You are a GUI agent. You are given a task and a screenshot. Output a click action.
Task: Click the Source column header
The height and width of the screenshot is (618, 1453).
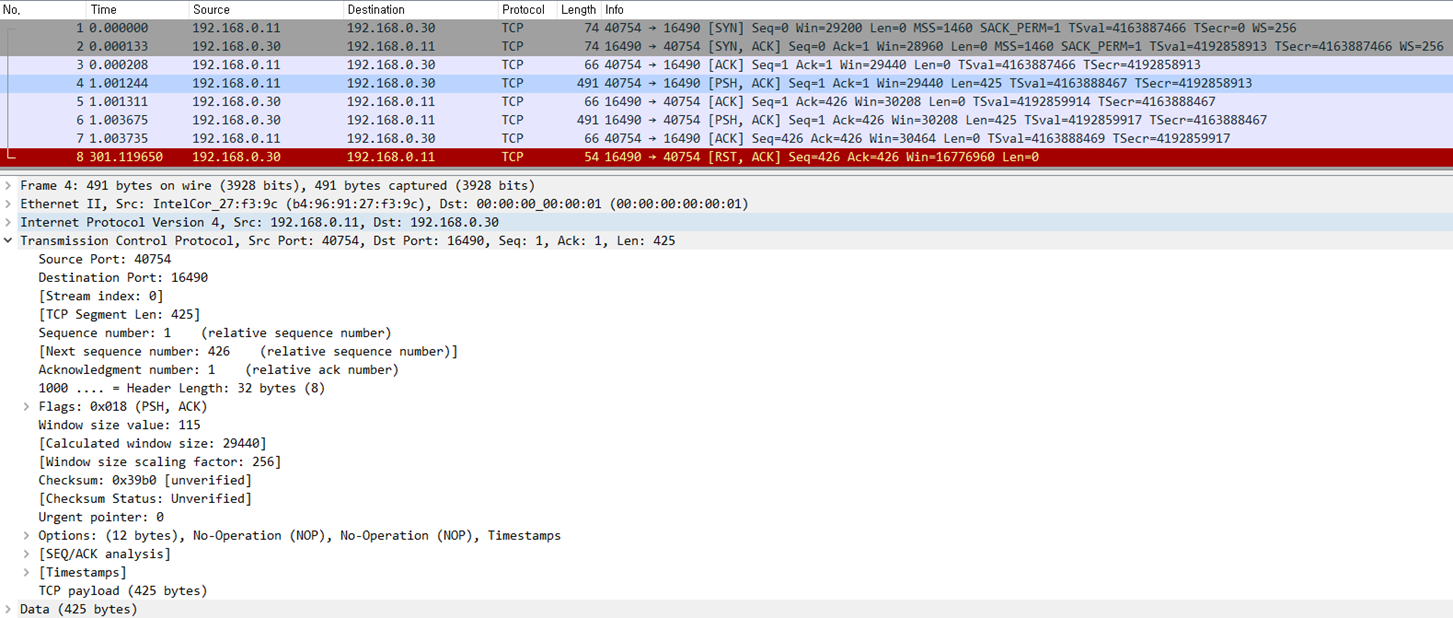[x=211, y=9]
